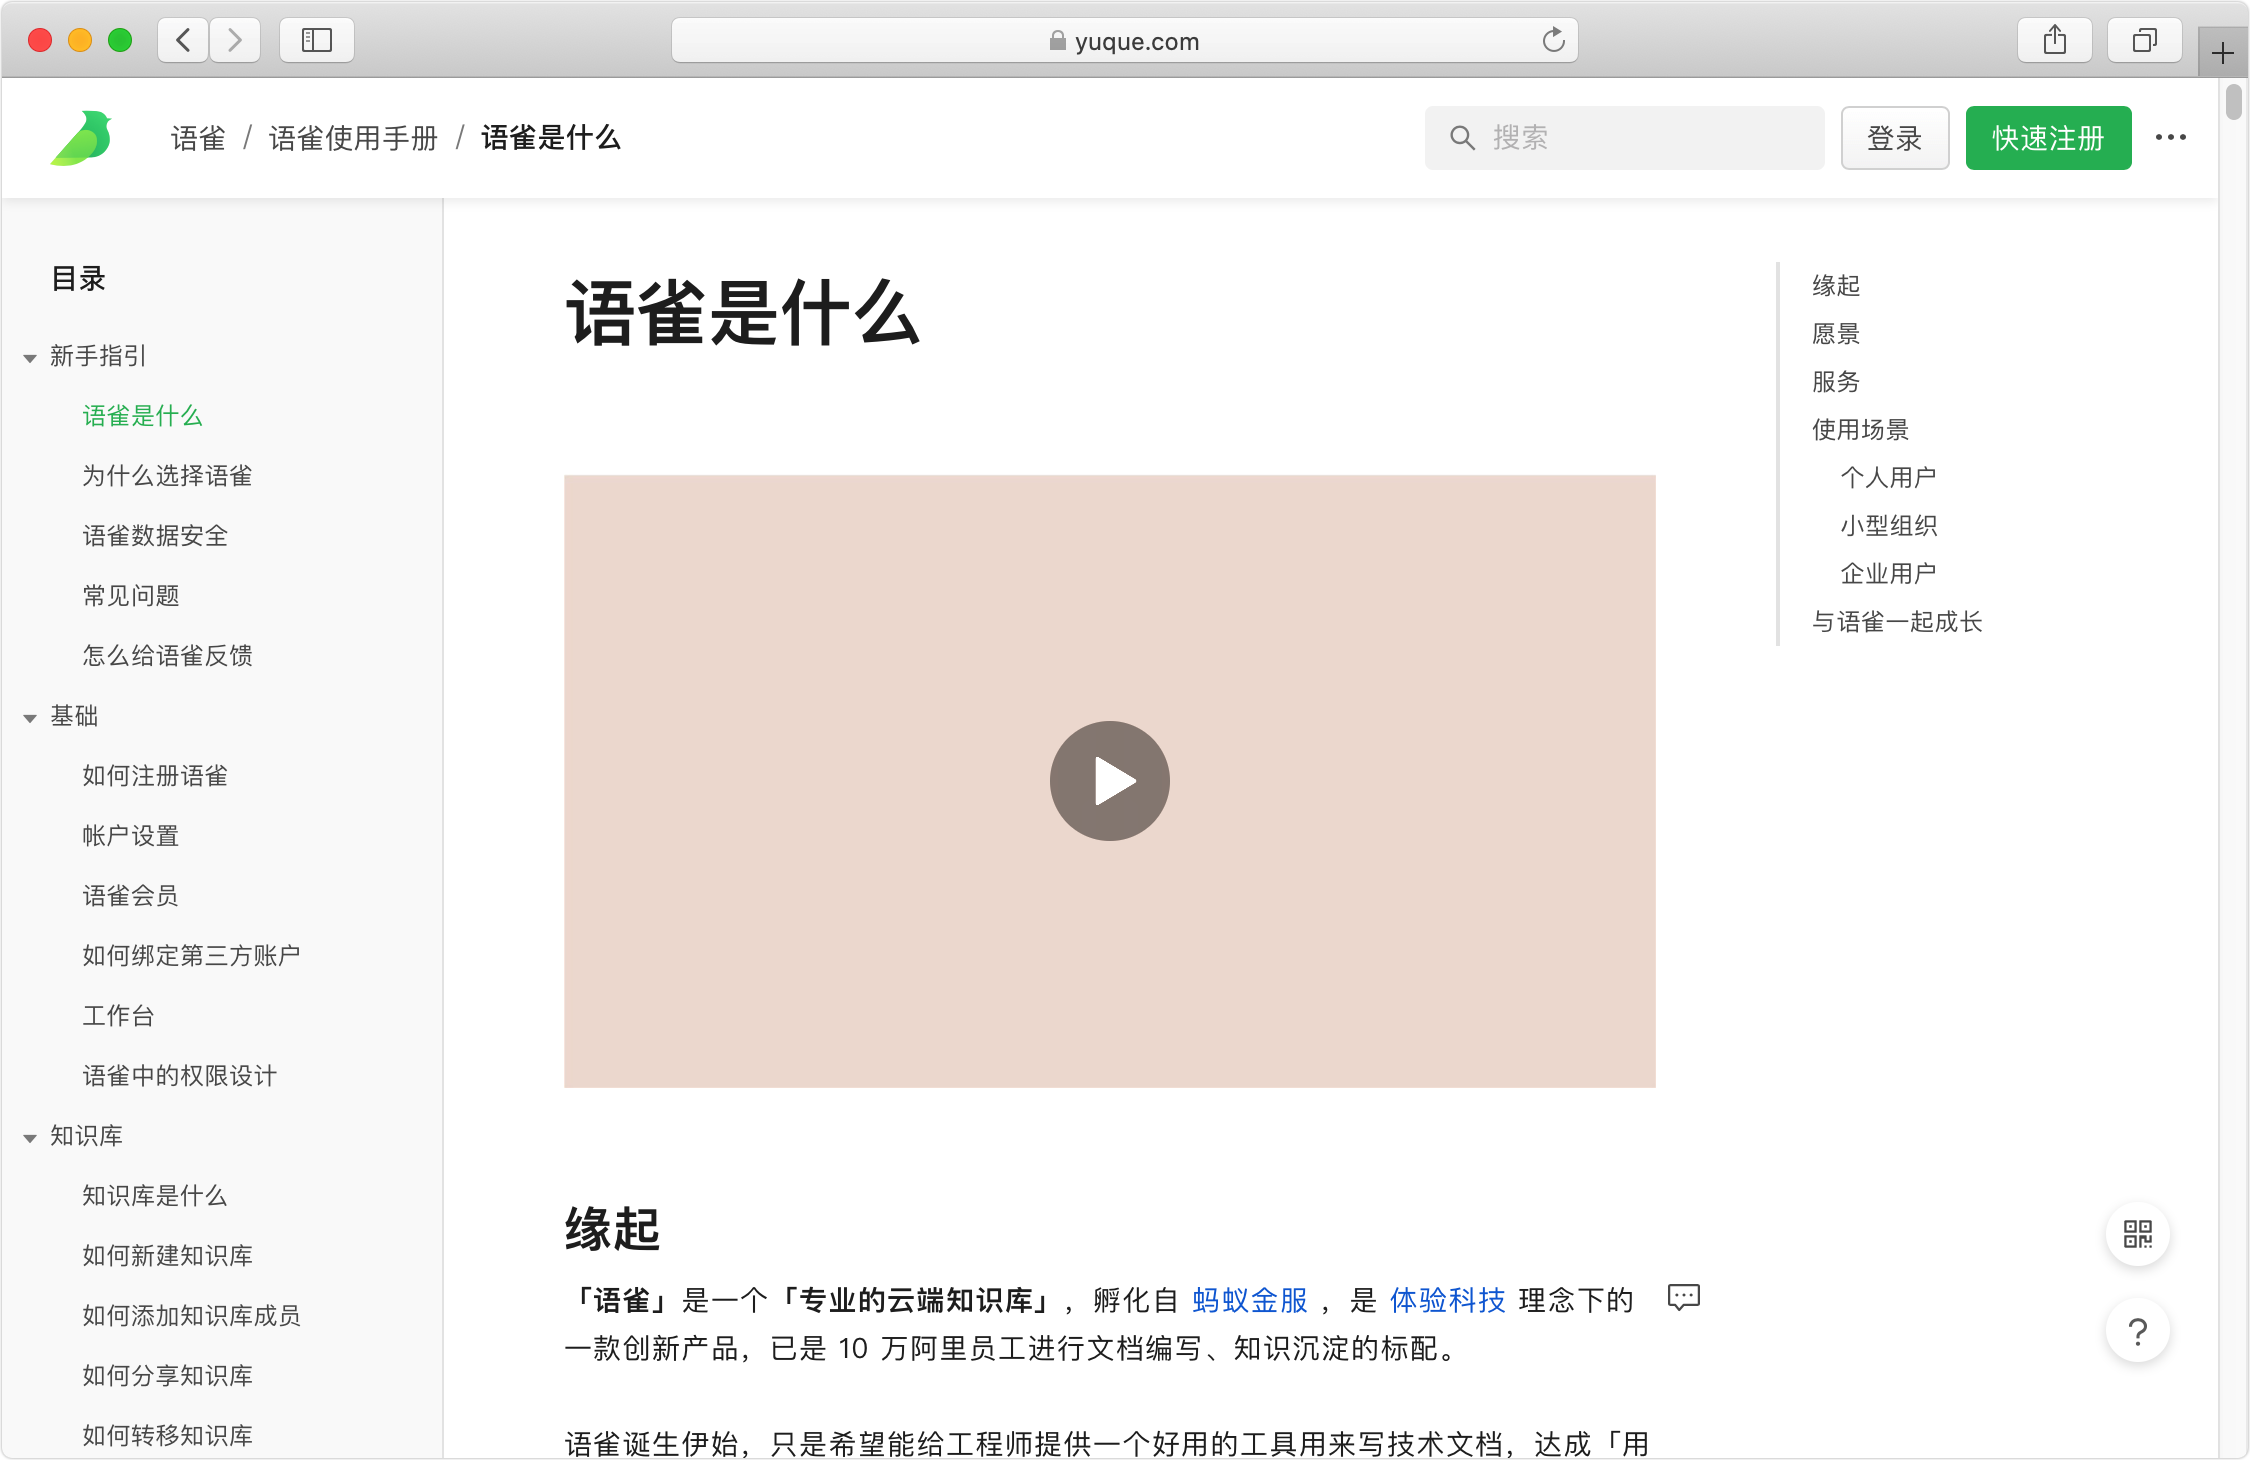Open the three-dot more menu

[2171, 137]
